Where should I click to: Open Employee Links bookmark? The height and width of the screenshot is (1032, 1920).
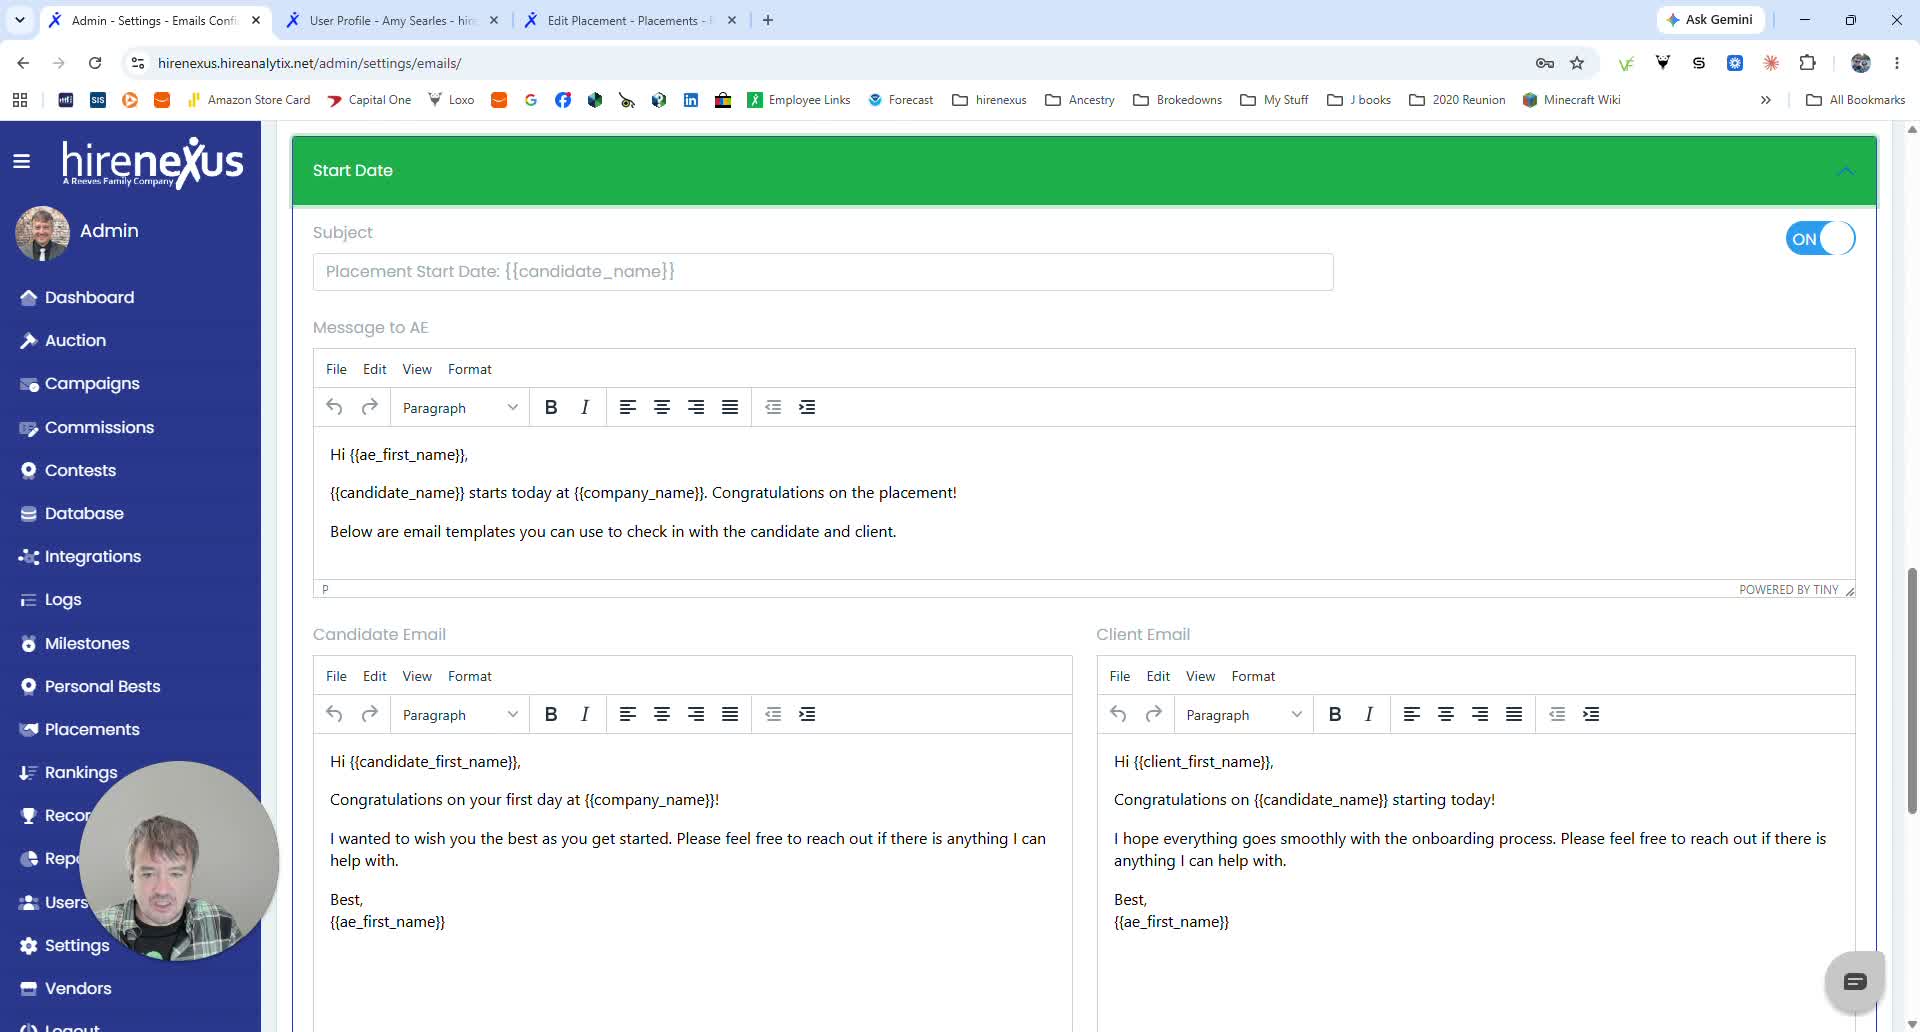click(x=799, y=100)
